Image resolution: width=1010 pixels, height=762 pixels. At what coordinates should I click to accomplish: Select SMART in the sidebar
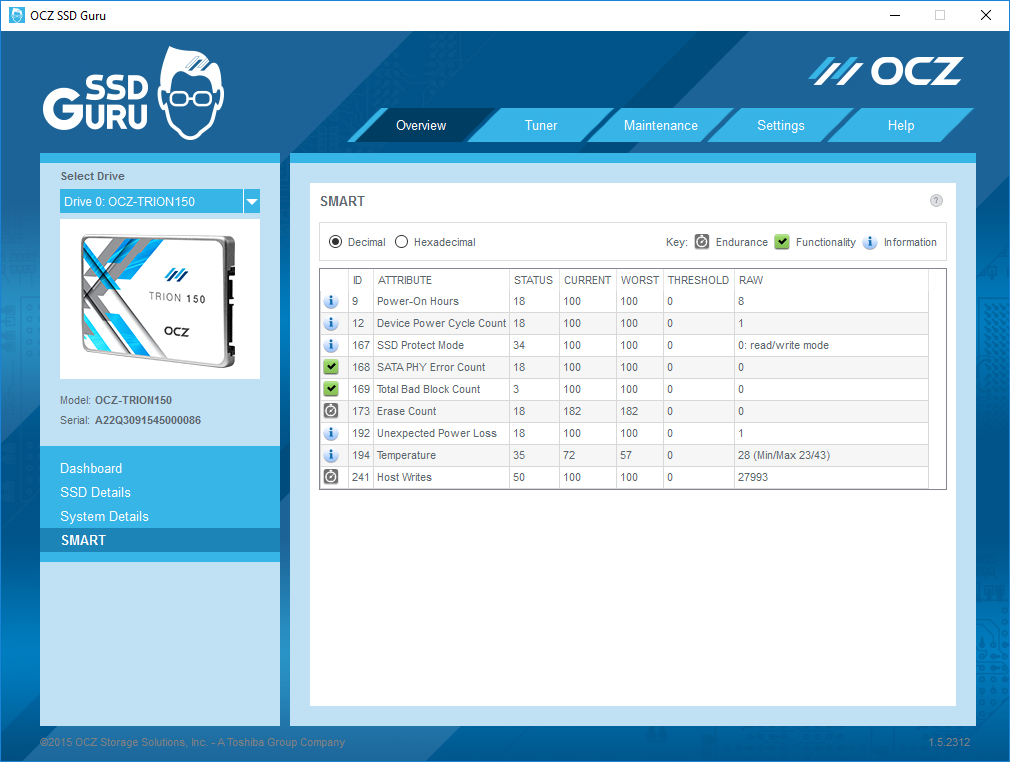coord(160,540)
